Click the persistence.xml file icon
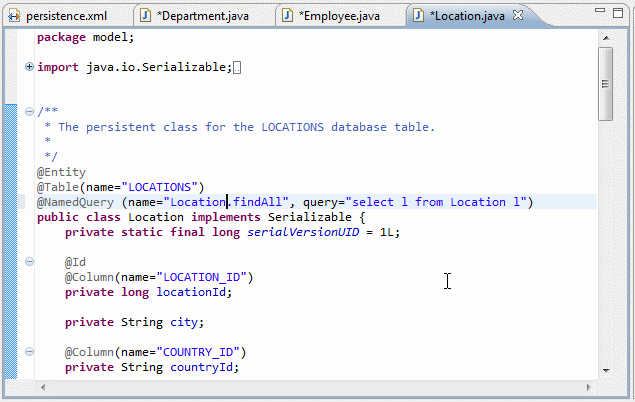 coord(14,16)
